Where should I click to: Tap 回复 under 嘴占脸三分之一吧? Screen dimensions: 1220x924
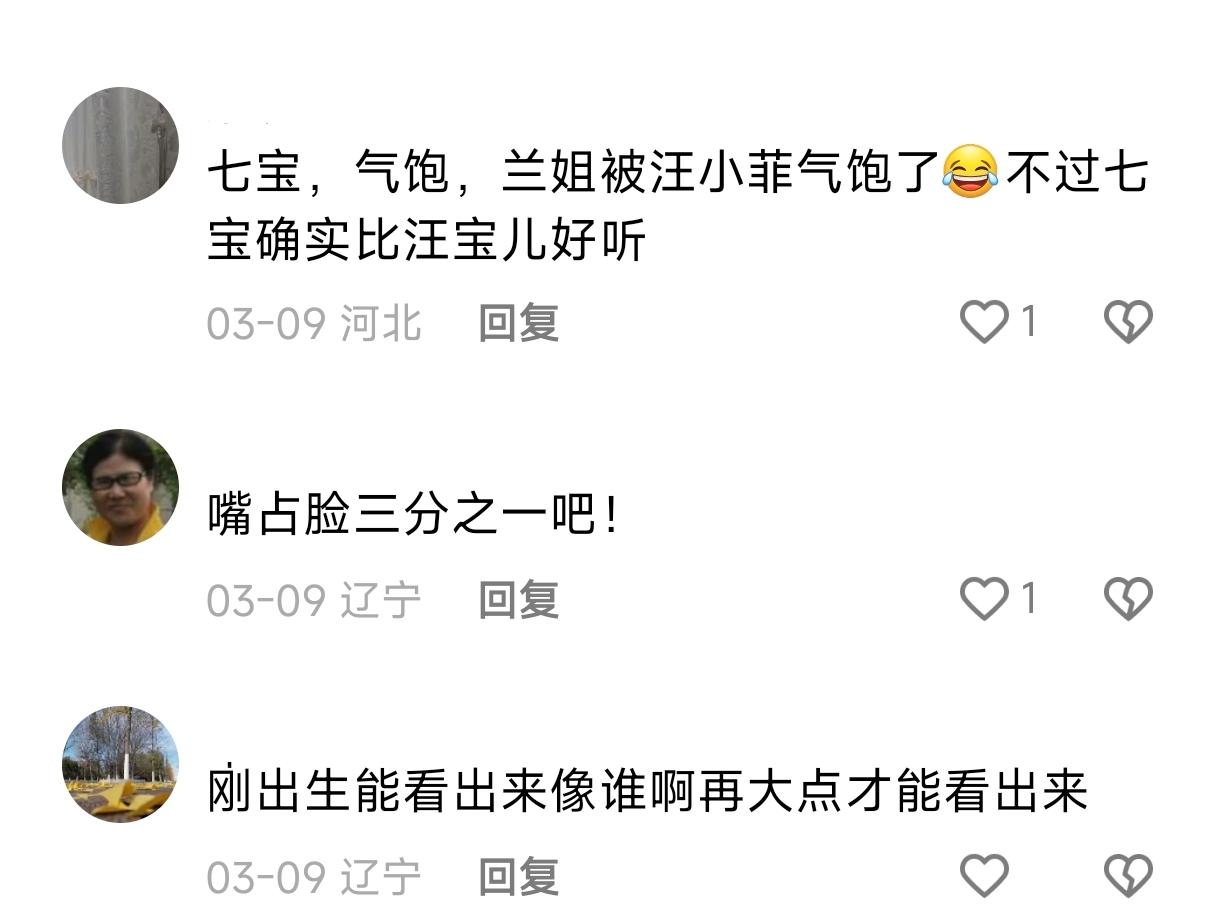pos(518,599)
